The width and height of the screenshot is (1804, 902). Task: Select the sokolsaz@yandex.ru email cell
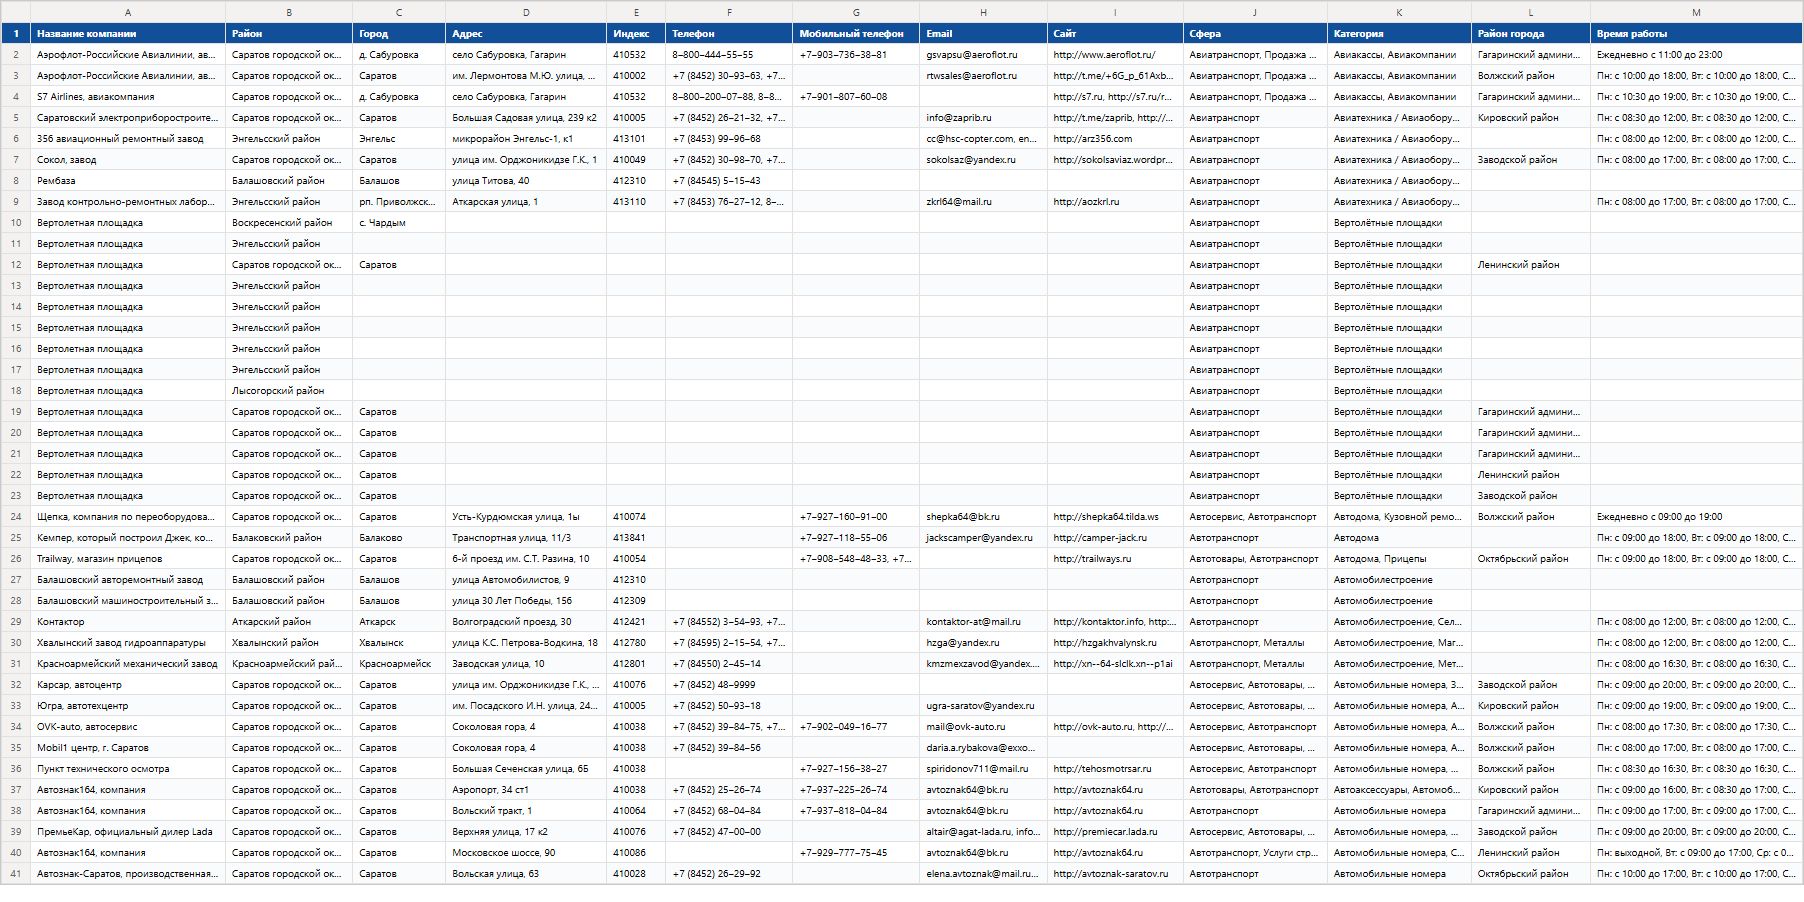(983, 160)
